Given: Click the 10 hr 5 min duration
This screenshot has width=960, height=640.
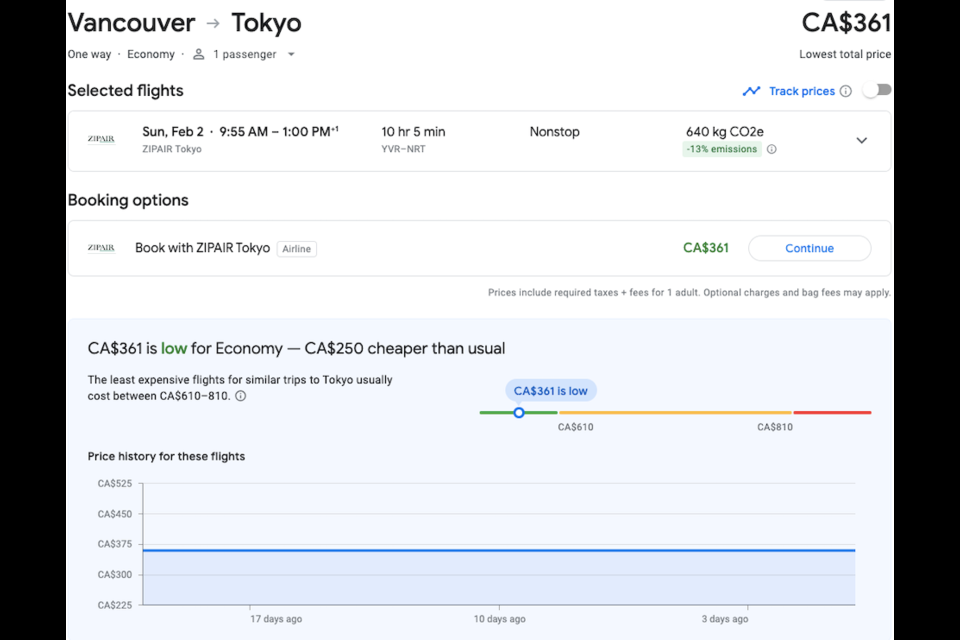Looking at the screenshot, I should pyautogui.click(x=413, y=132).
